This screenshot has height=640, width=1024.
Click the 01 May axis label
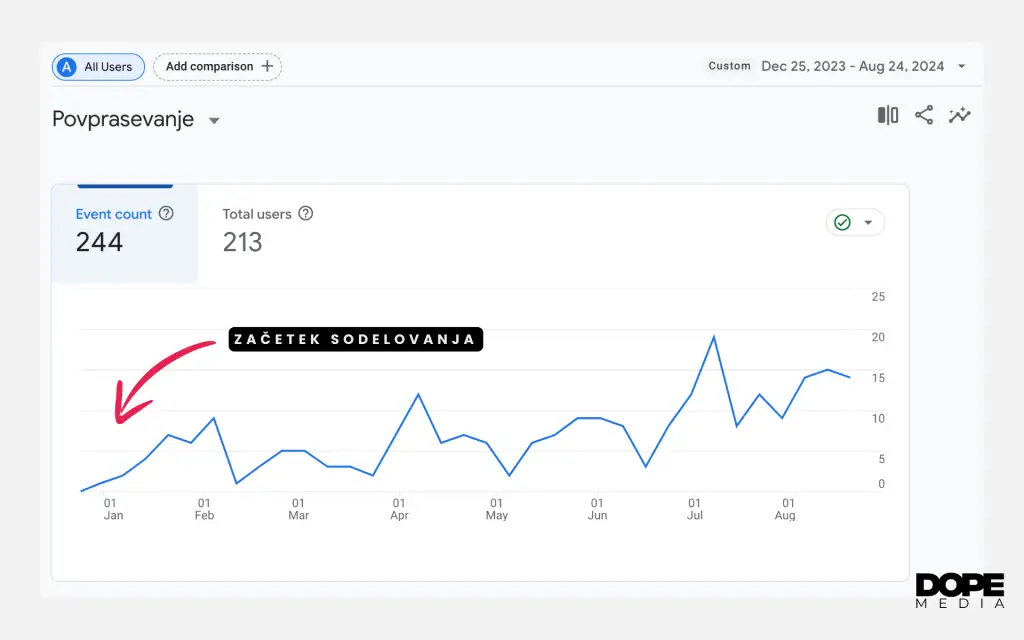496,509
